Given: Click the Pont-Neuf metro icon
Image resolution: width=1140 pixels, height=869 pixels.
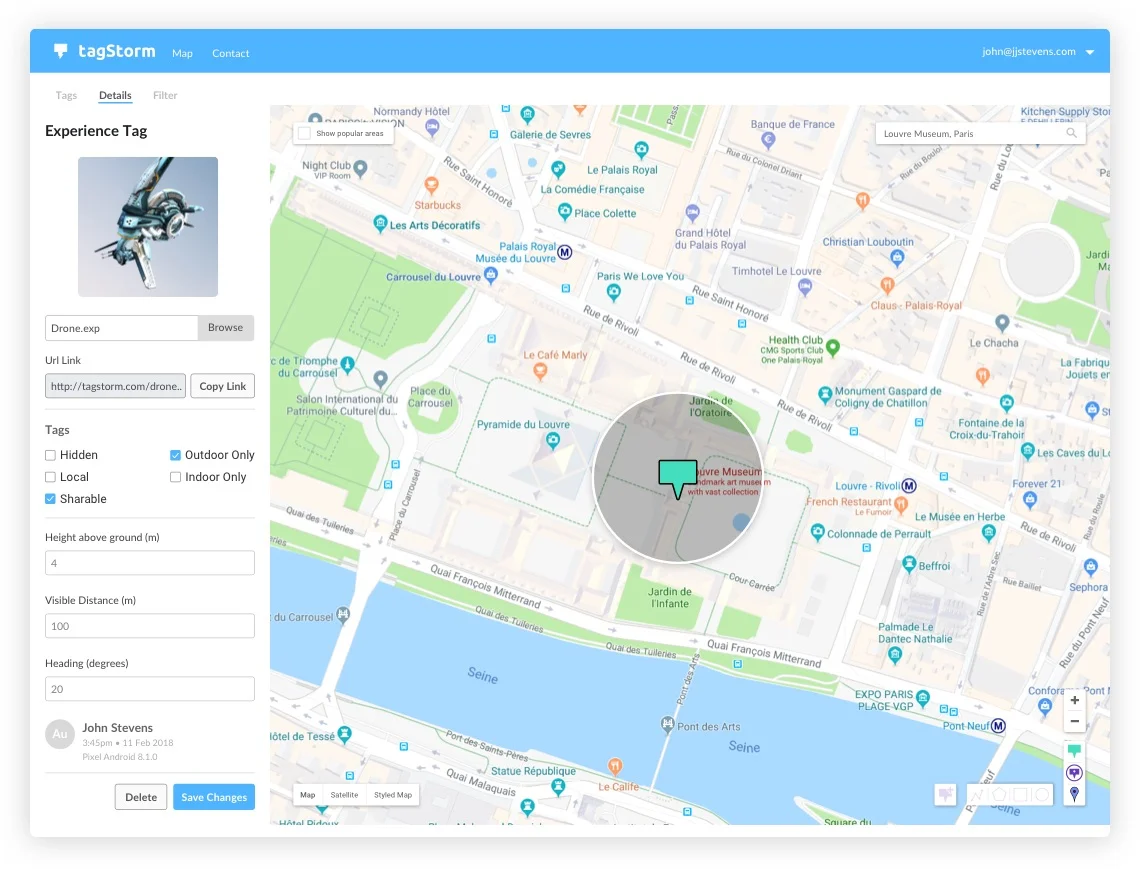Looking at the screenshot, I should pyautogui.click(x=999, y=725).
